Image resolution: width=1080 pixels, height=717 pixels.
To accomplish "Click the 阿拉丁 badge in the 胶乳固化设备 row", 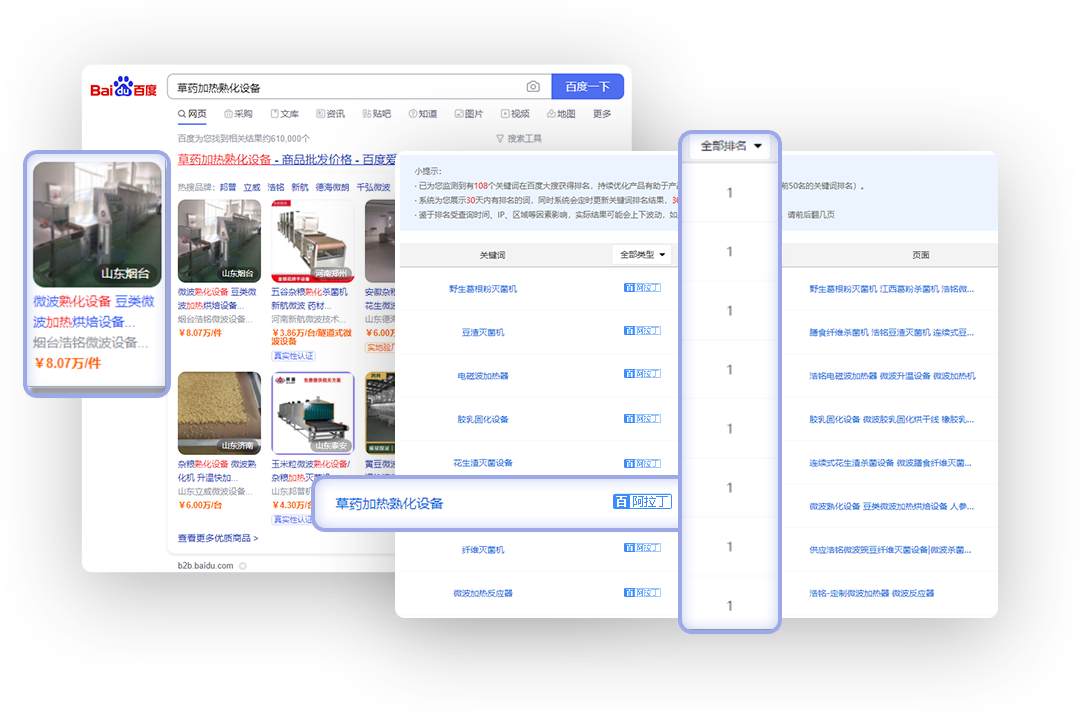I will point(642,419).
